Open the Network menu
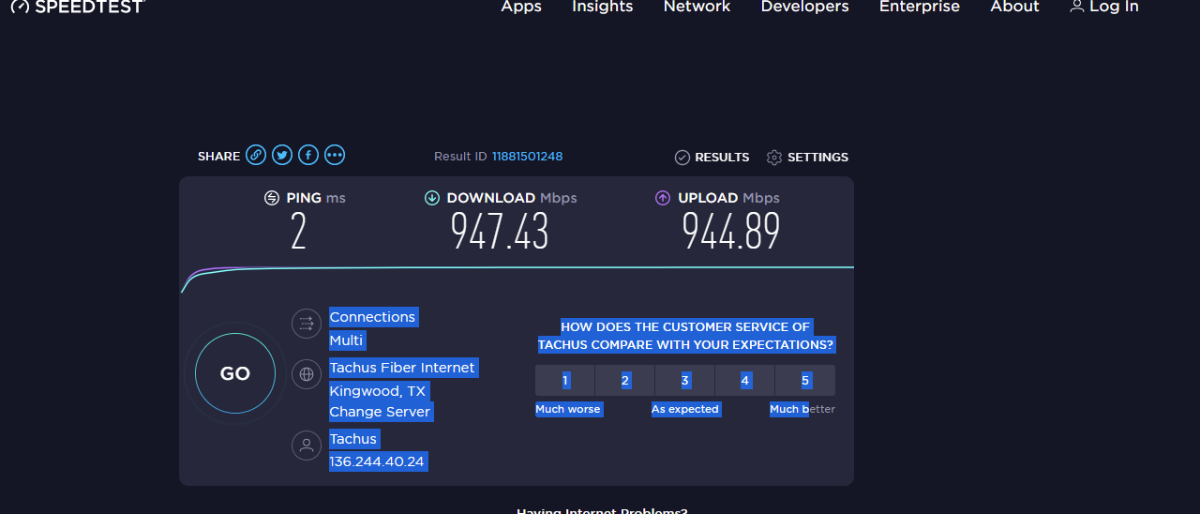The image size is (1200, 514). click(x=697, y=7)
